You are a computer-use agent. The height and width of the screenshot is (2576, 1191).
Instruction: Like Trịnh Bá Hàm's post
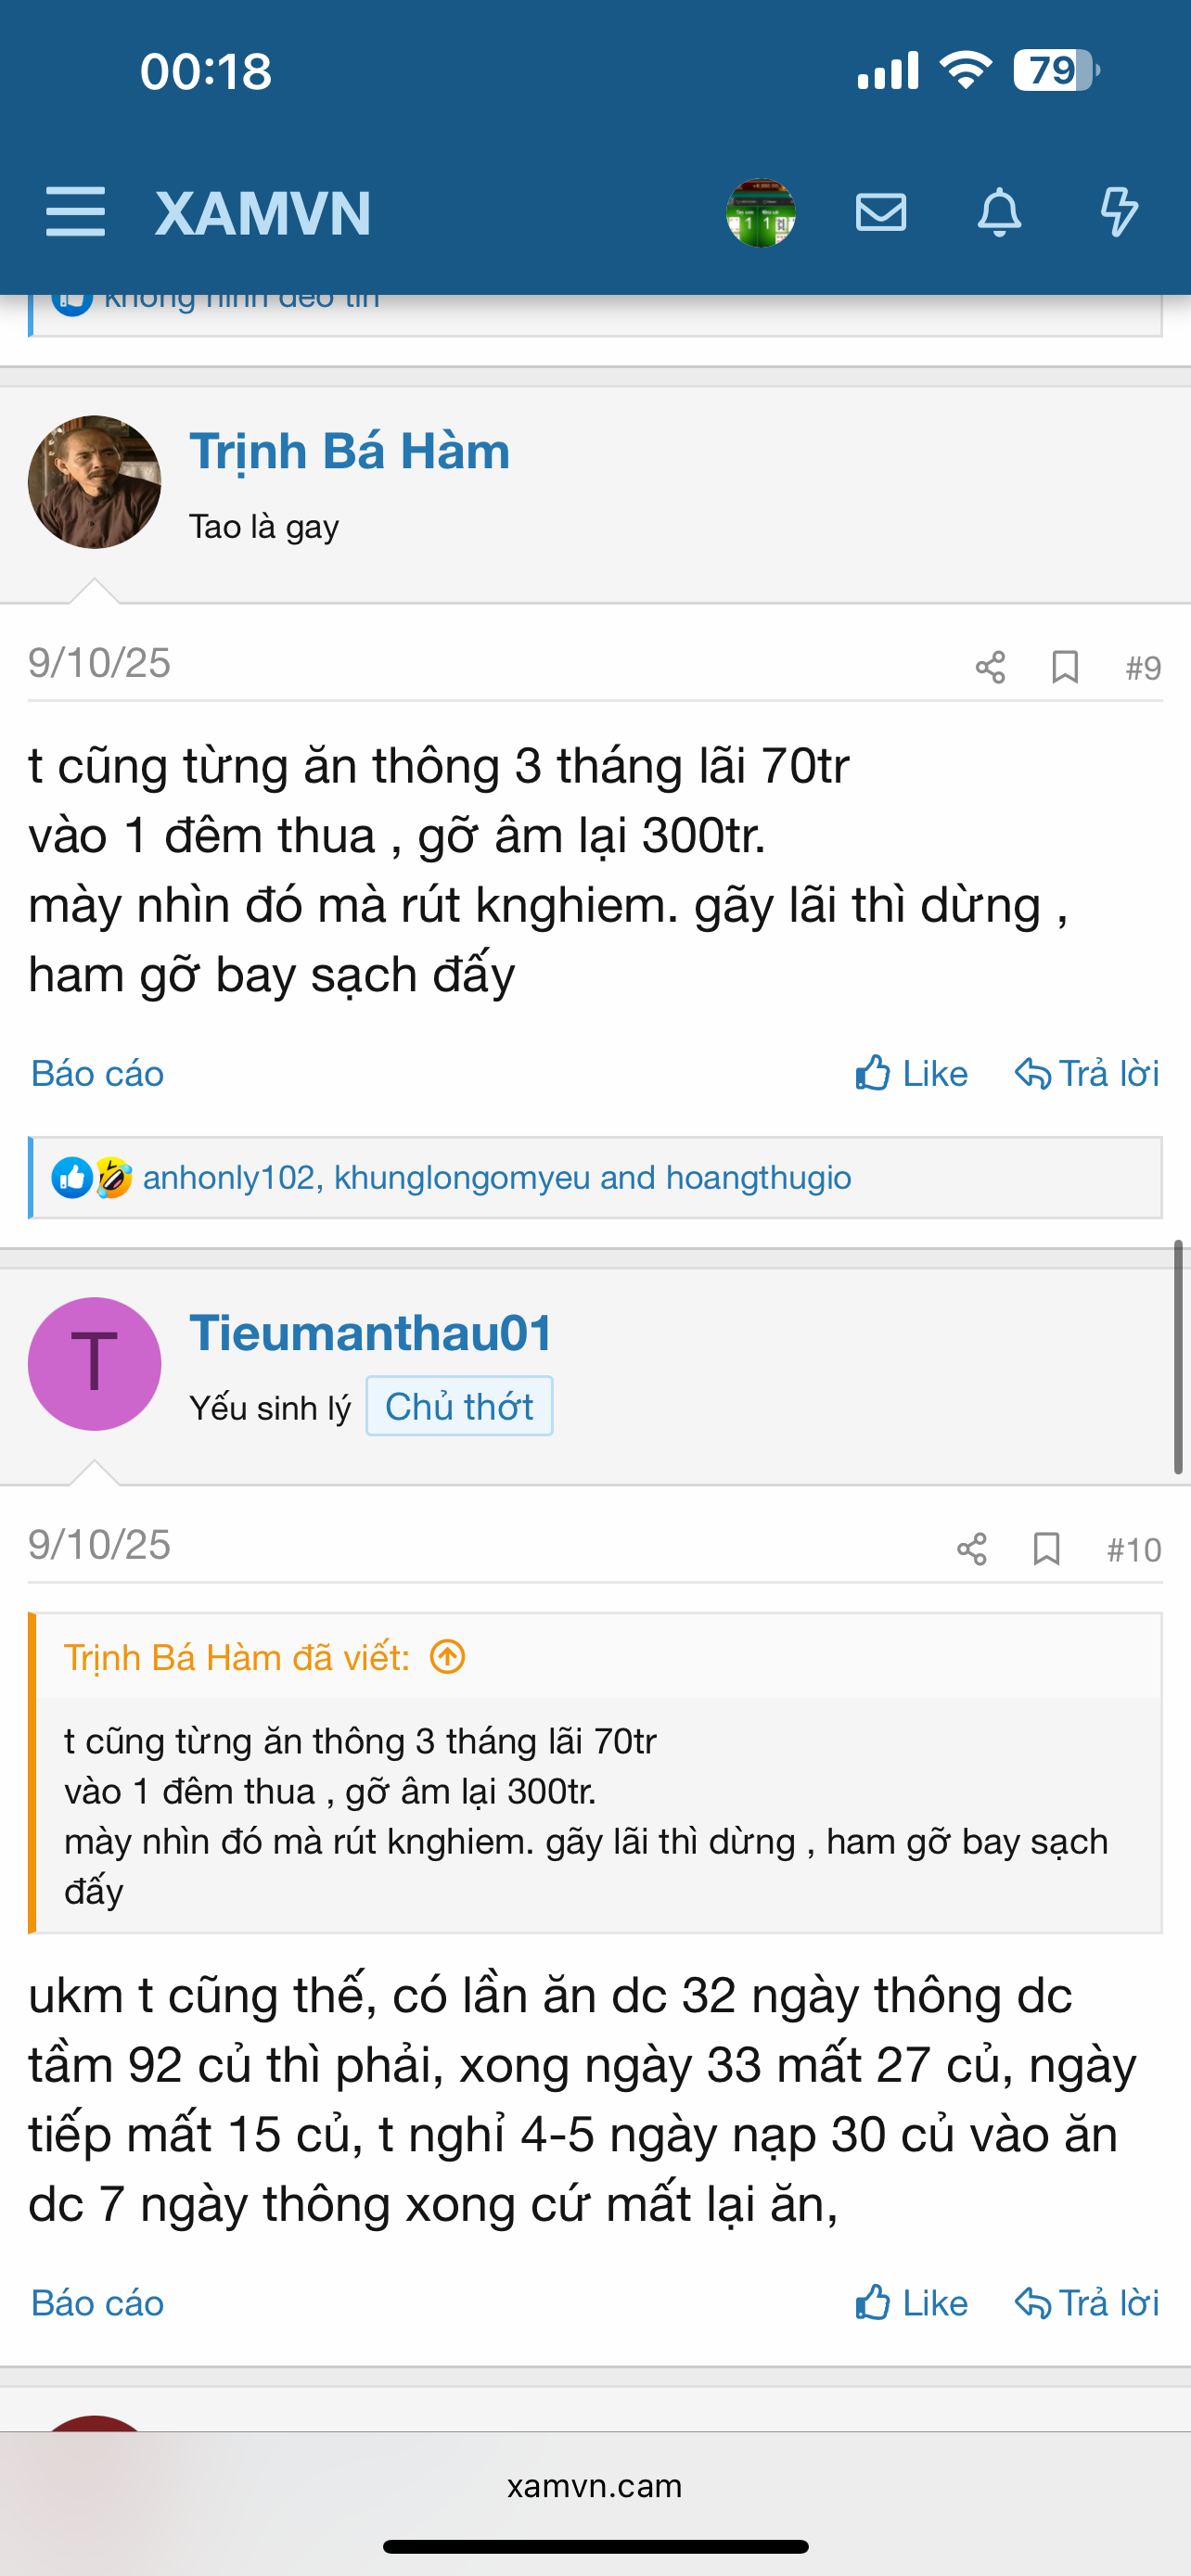click(x=911, y=1073)
